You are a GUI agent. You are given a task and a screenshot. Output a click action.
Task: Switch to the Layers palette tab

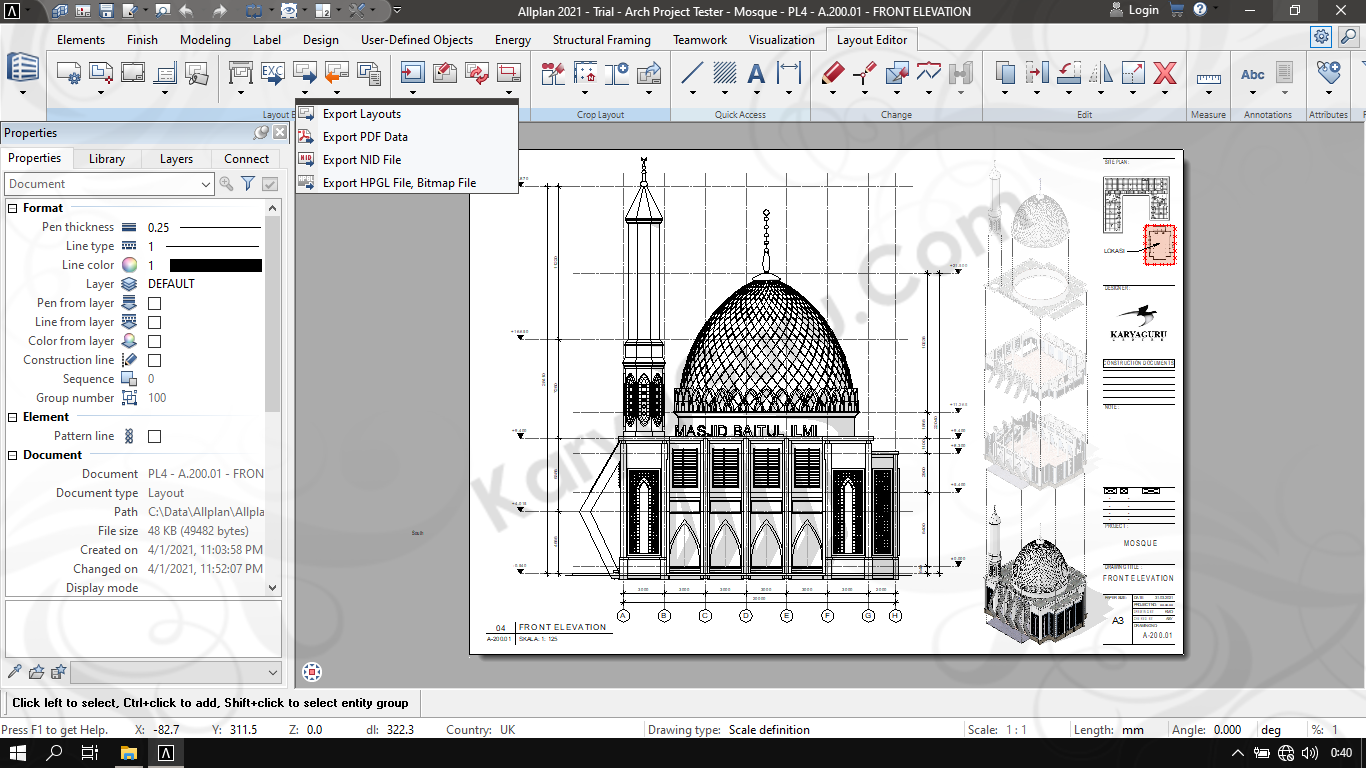pos(176,159)
